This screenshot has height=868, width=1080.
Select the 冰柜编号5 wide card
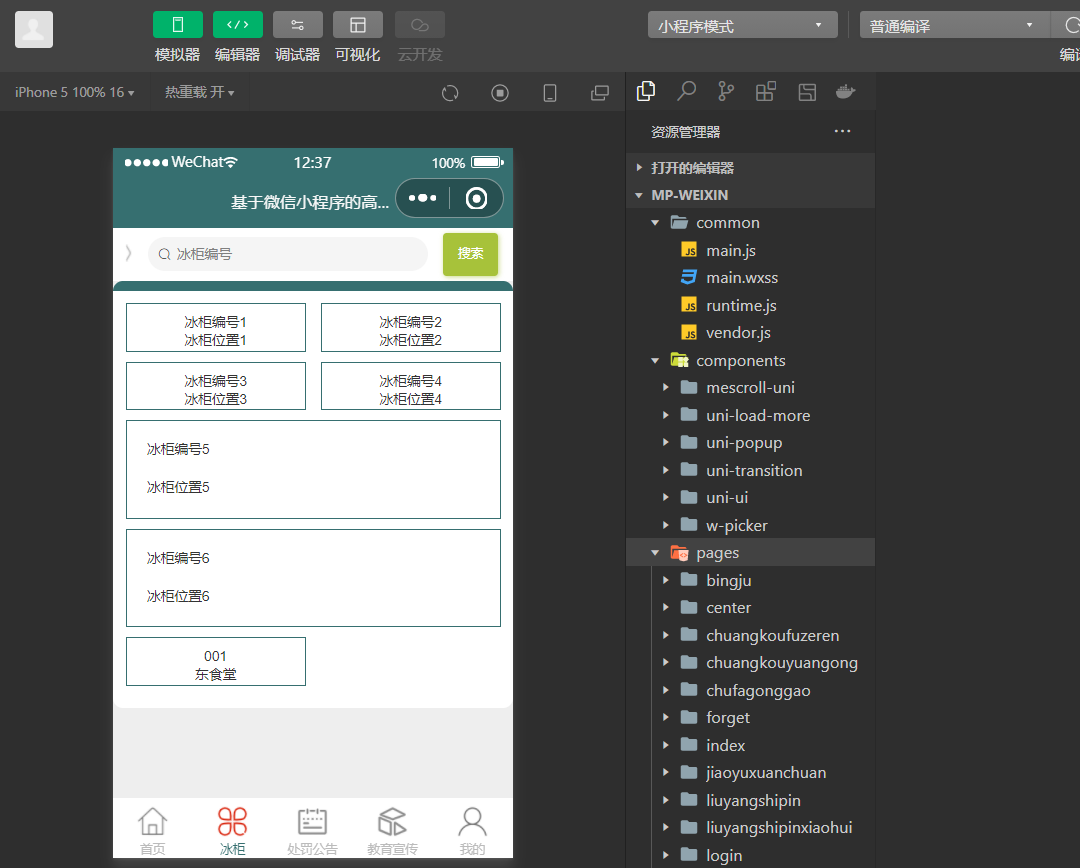313,469
